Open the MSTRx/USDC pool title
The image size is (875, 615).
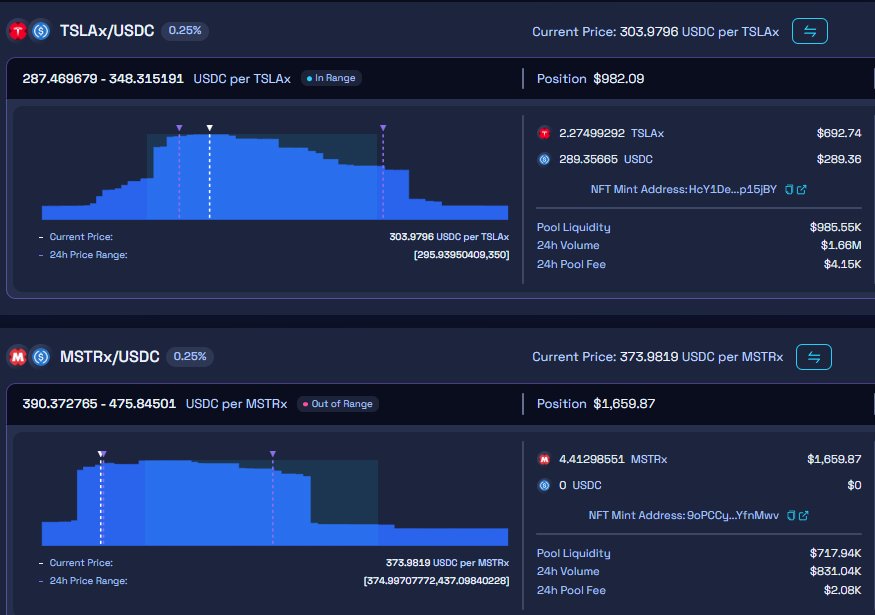[110, 356]
